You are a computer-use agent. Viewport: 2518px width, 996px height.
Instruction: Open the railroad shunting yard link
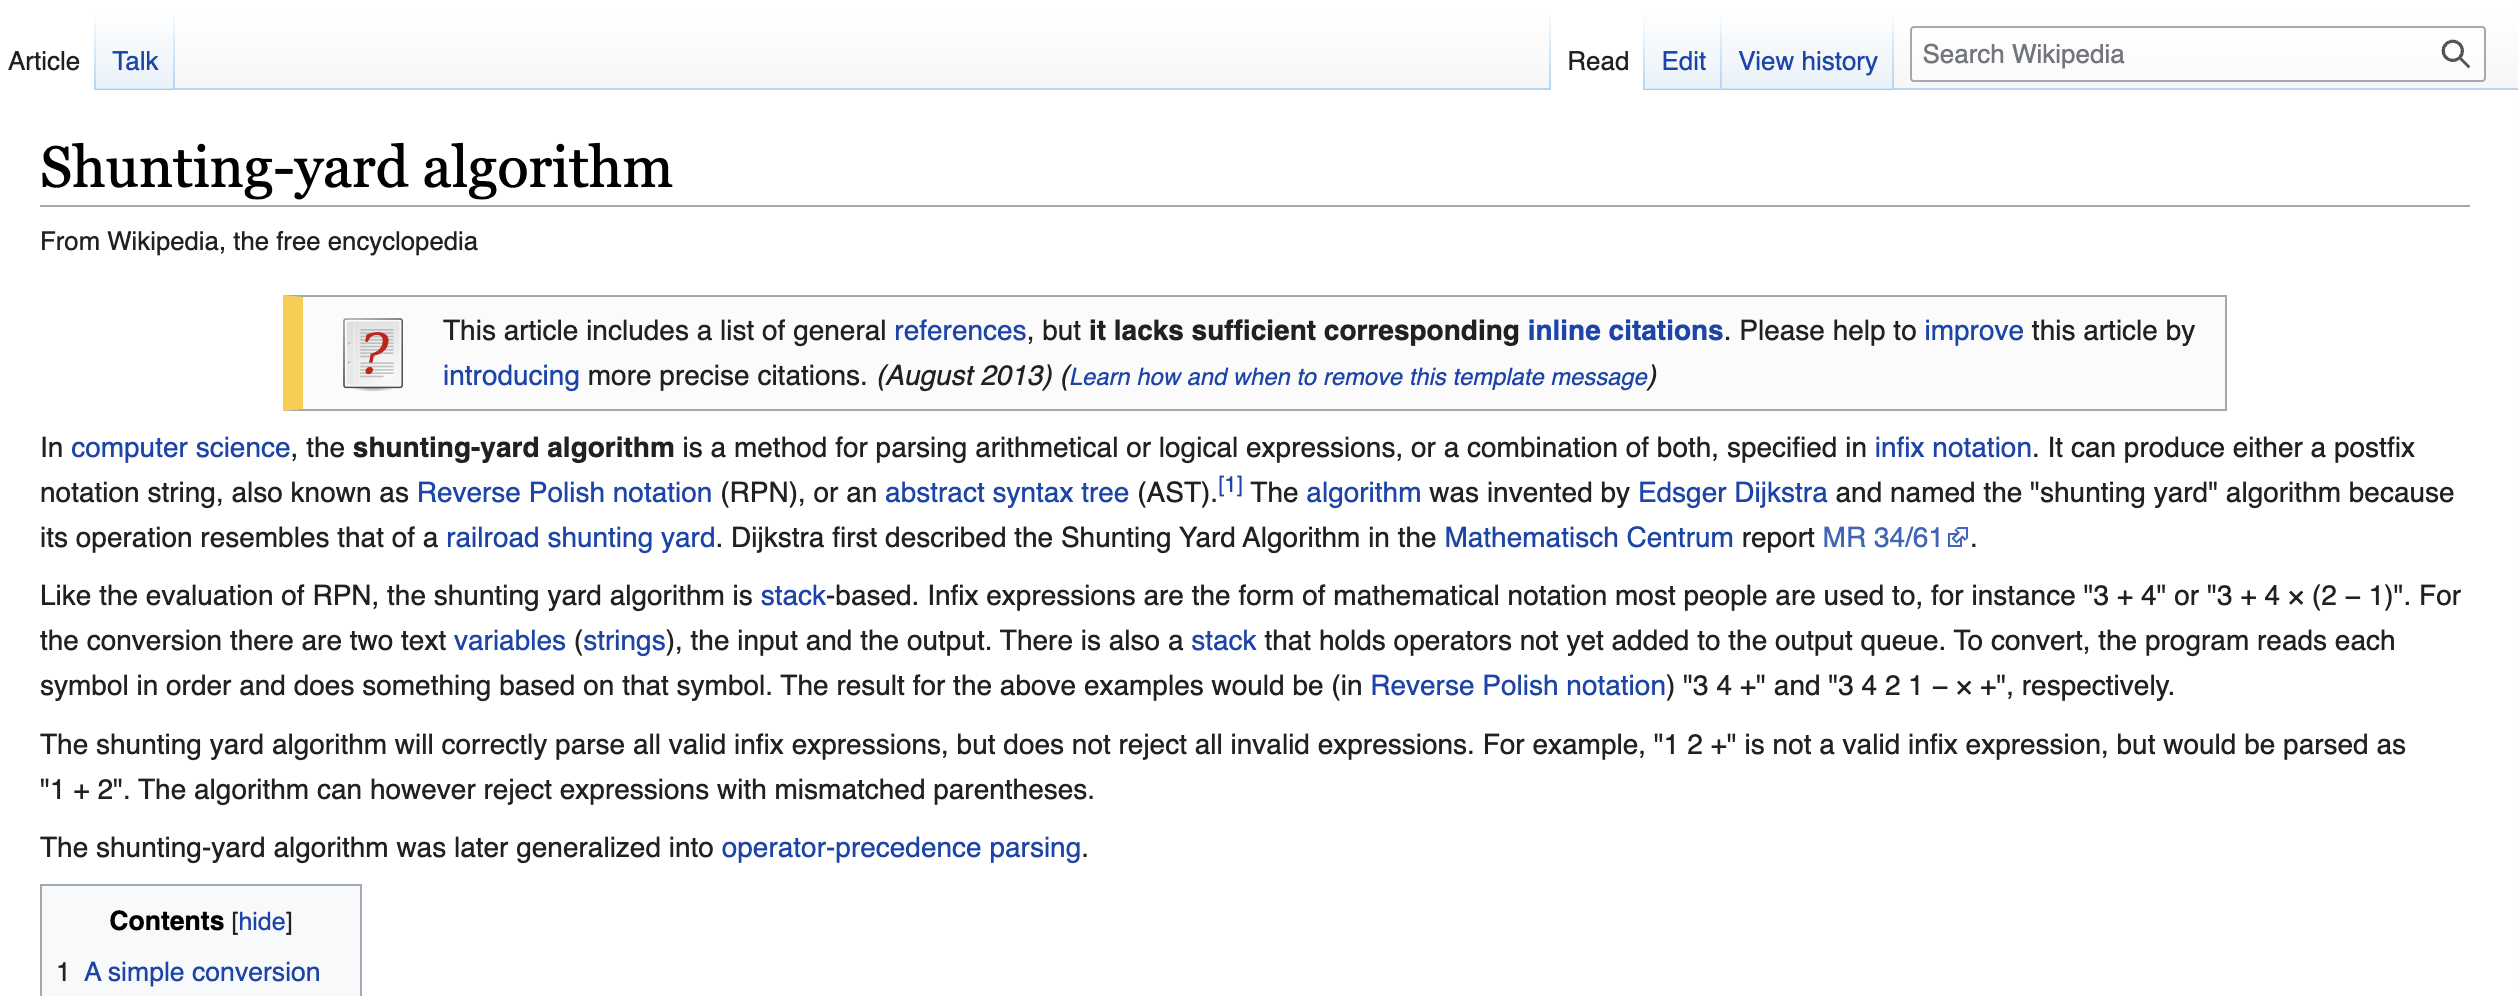(580, 538)
